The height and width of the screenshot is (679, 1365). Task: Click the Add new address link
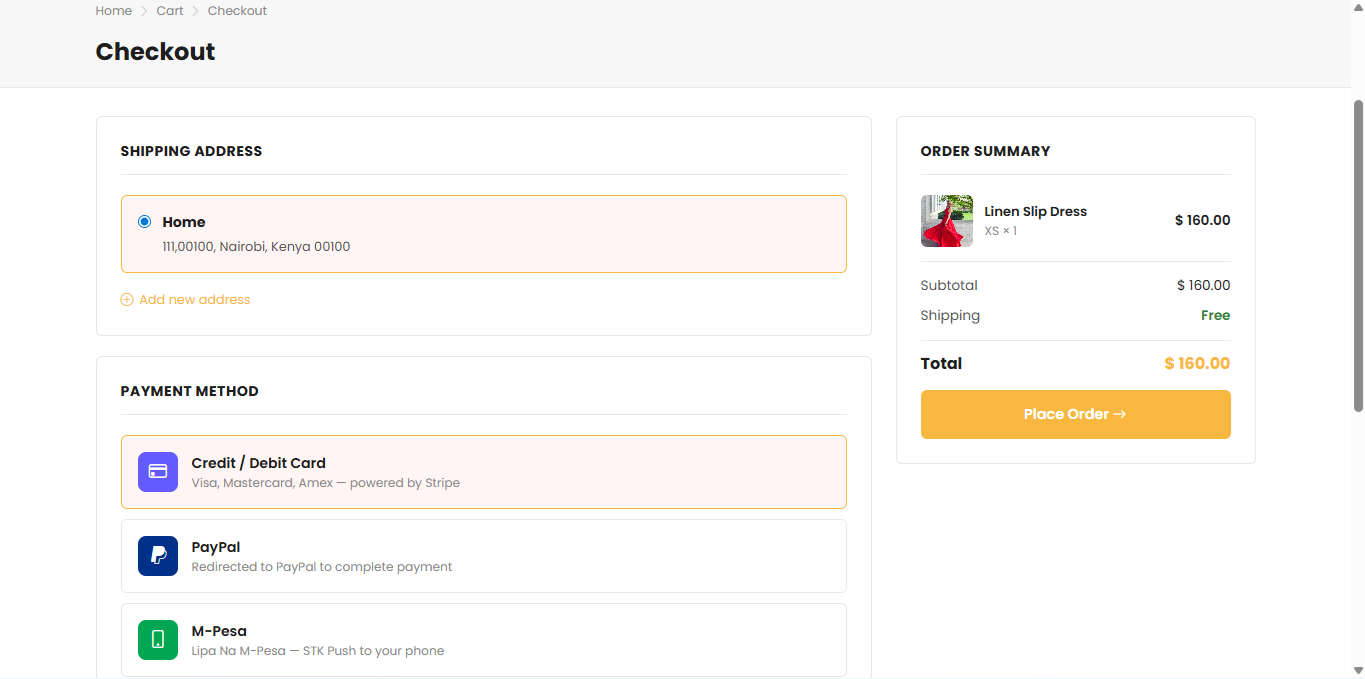pyautogui.click(x=195, y=300)
